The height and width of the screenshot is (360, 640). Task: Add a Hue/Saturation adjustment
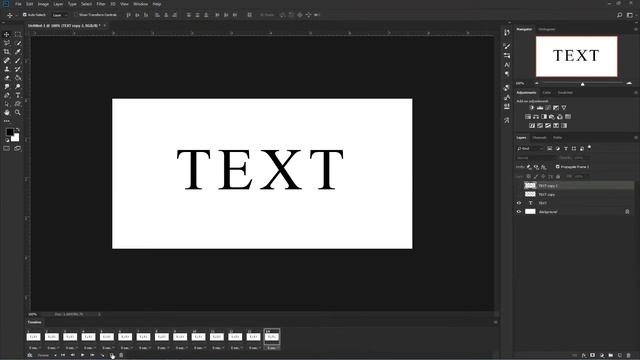[x=528, y=117]
